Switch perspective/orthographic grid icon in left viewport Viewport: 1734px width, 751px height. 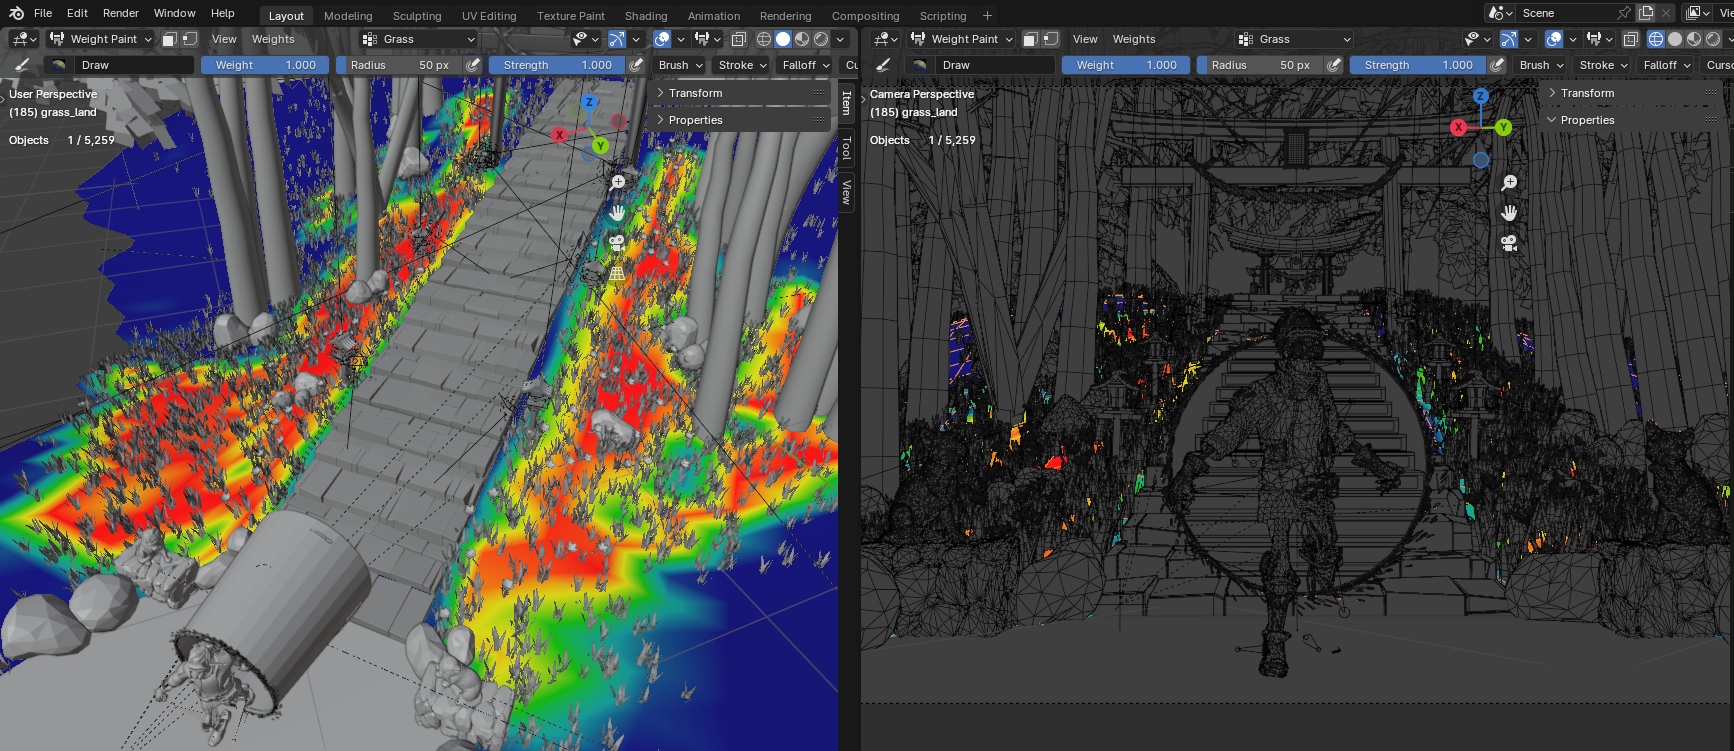click(x=617, y=273)
